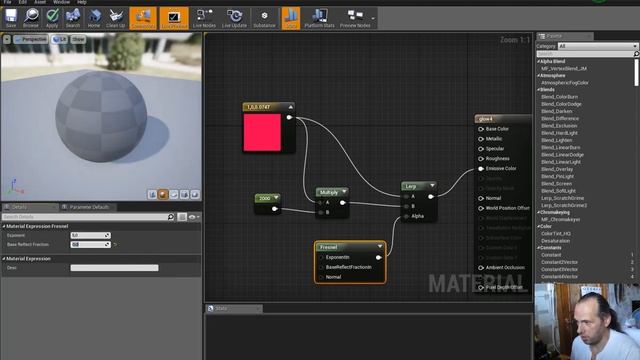
Task: Click the Multiply node output pin
Action: pos(342,202)
